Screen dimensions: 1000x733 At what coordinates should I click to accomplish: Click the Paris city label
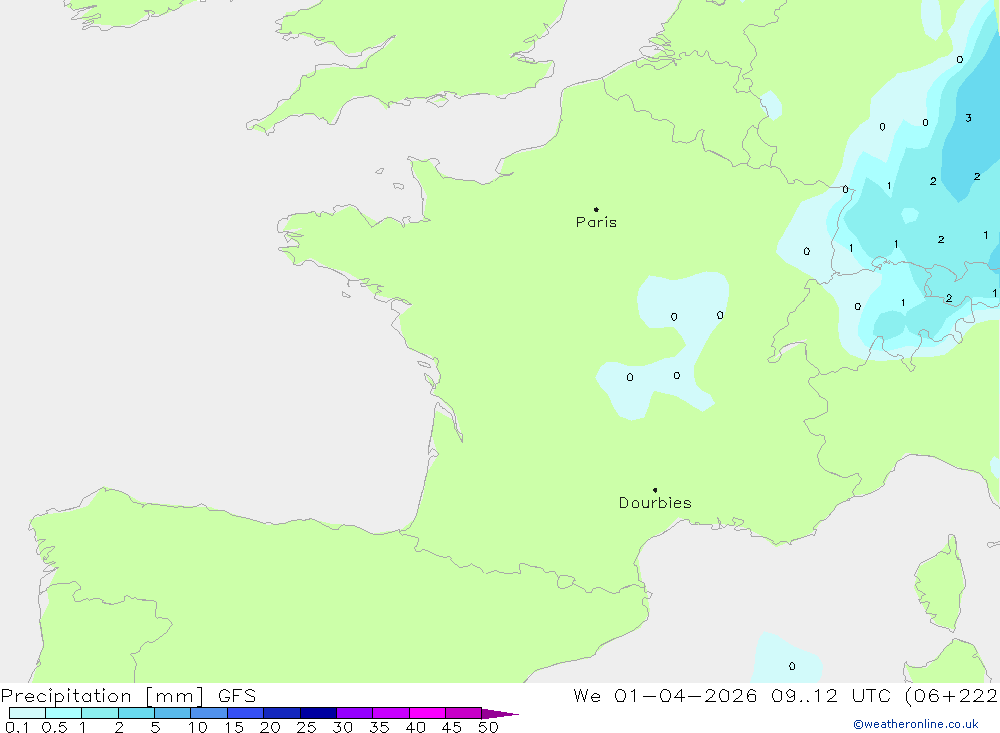point(596,222)
